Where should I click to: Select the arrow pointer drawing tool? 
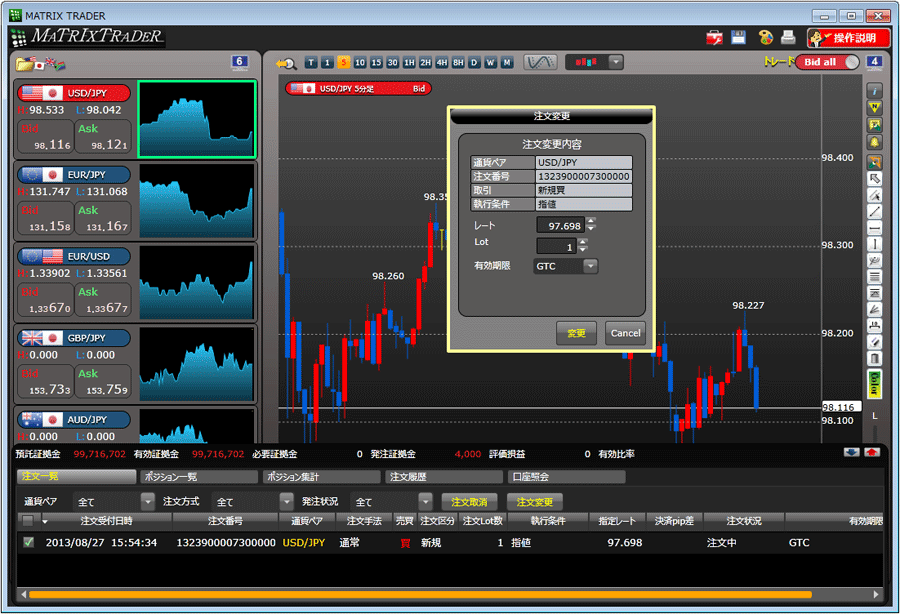[874, 178]
